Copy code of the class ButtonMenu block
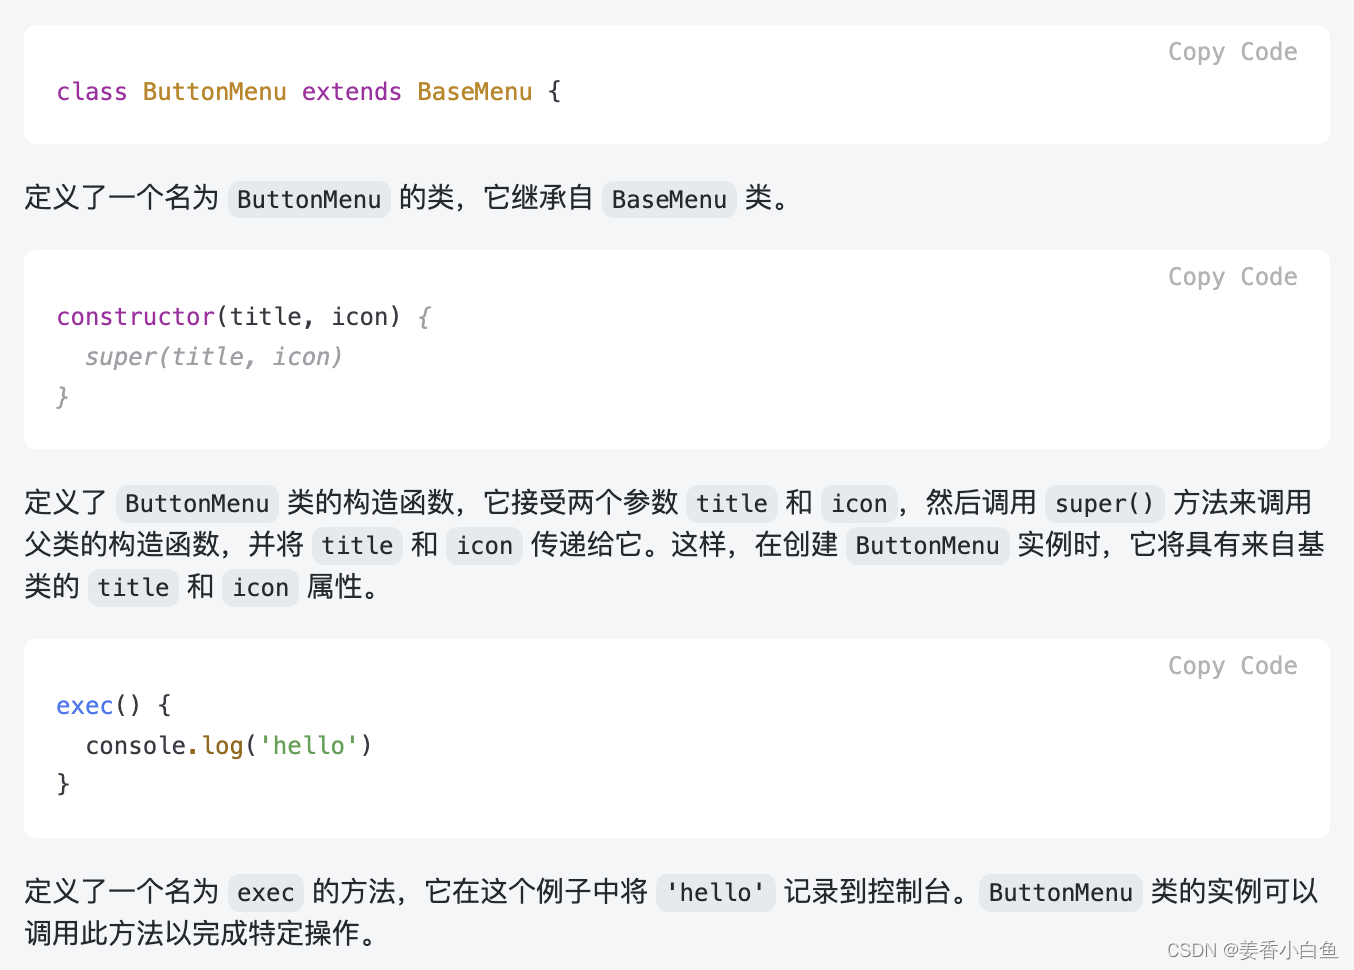 point(1232,52)
